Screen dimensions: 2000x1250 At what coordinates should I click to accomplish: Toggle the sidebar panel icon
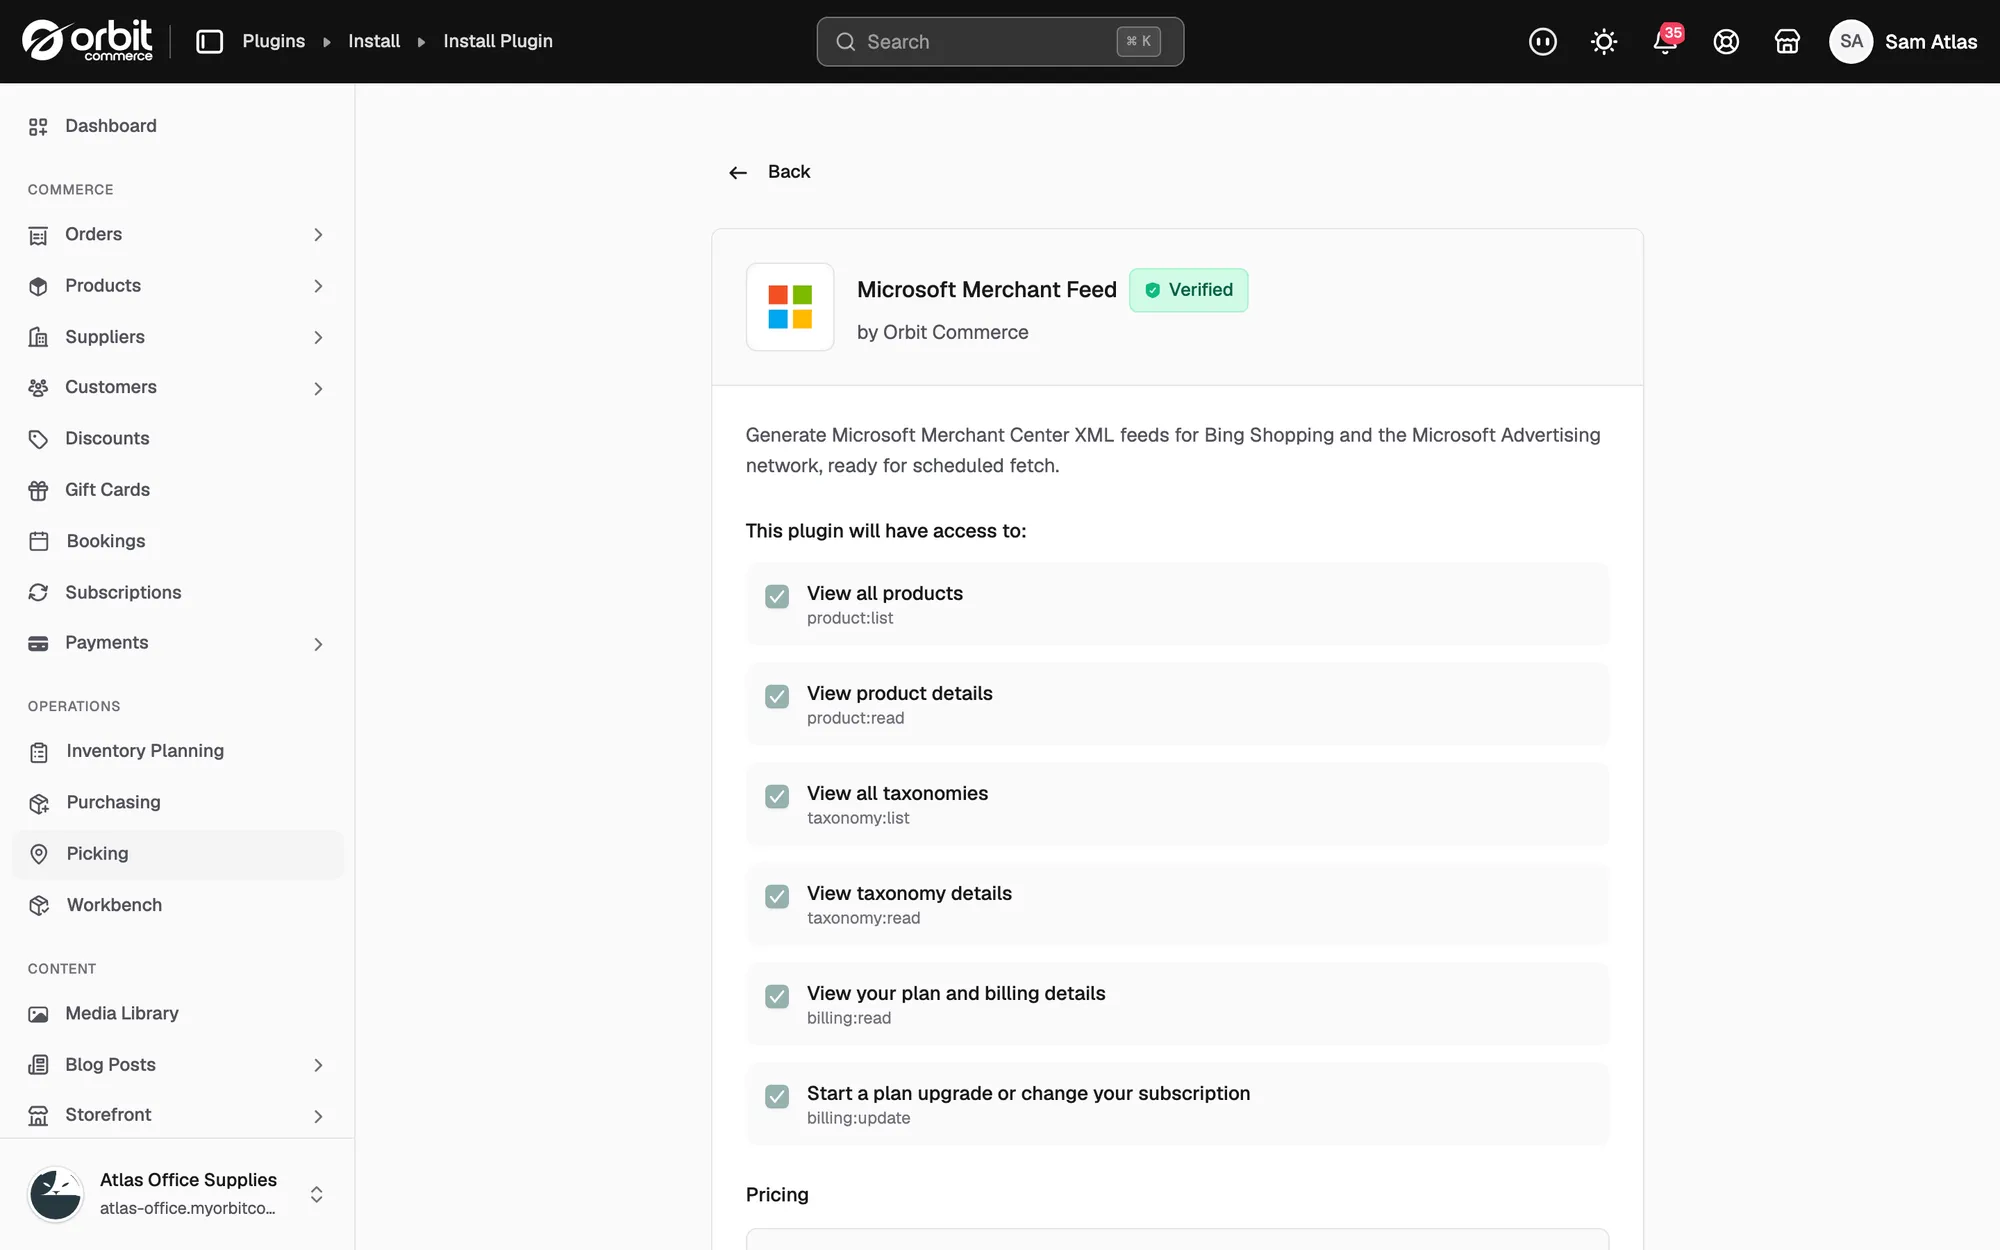209,41
